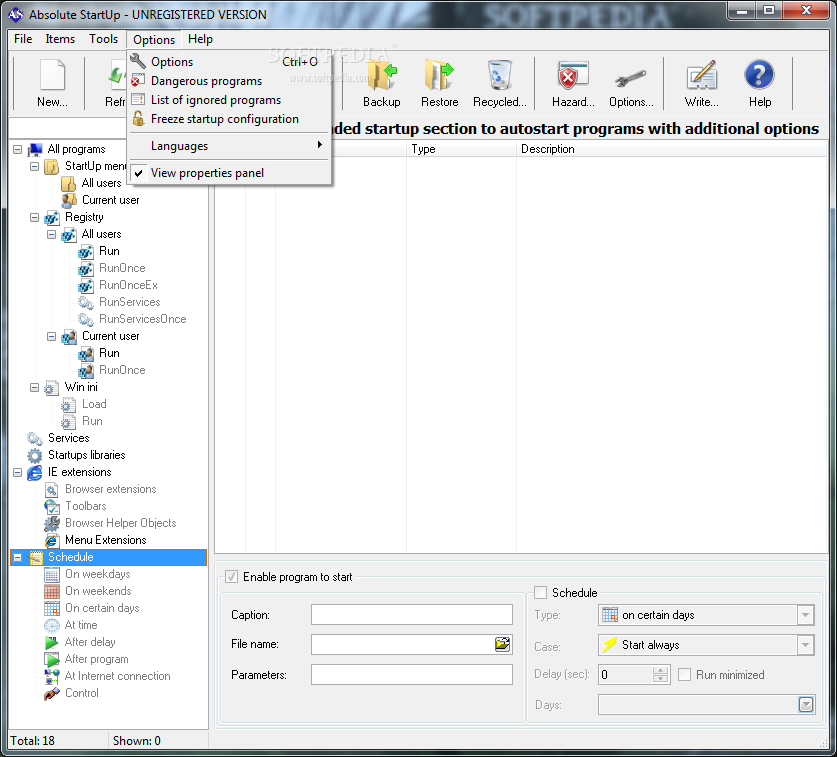Viewport: 837px width, 757px height.
Task: Click the At Internet connection icon
Action: (52, 676)
